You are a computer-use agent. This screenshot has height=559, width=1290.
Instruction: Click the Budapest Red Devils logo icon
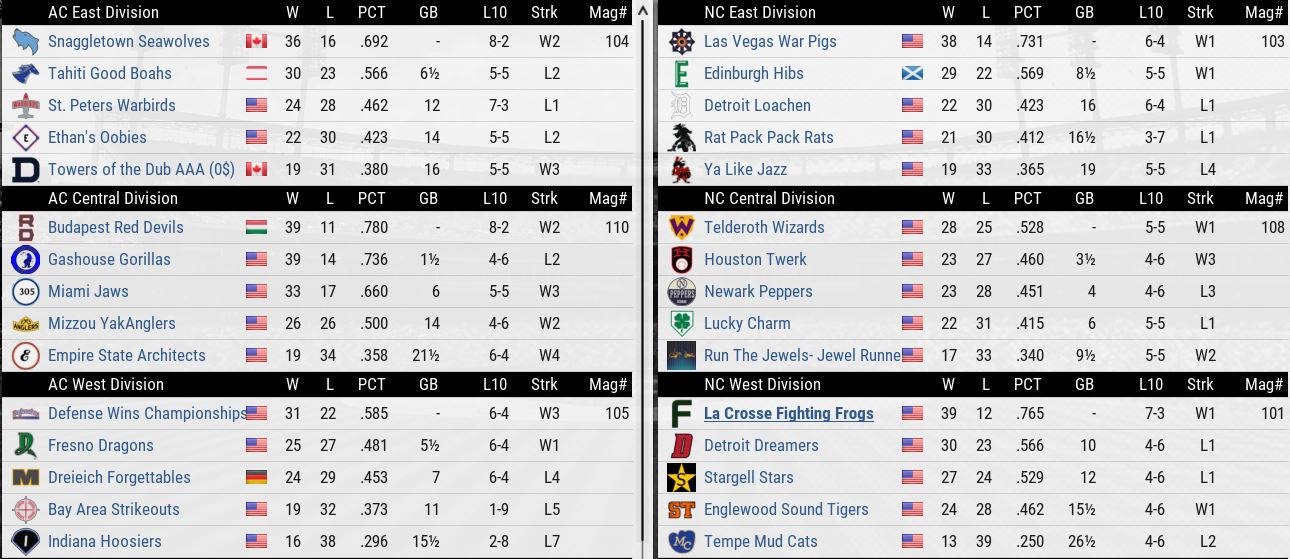pyautogui.click(x=25, y=228)
